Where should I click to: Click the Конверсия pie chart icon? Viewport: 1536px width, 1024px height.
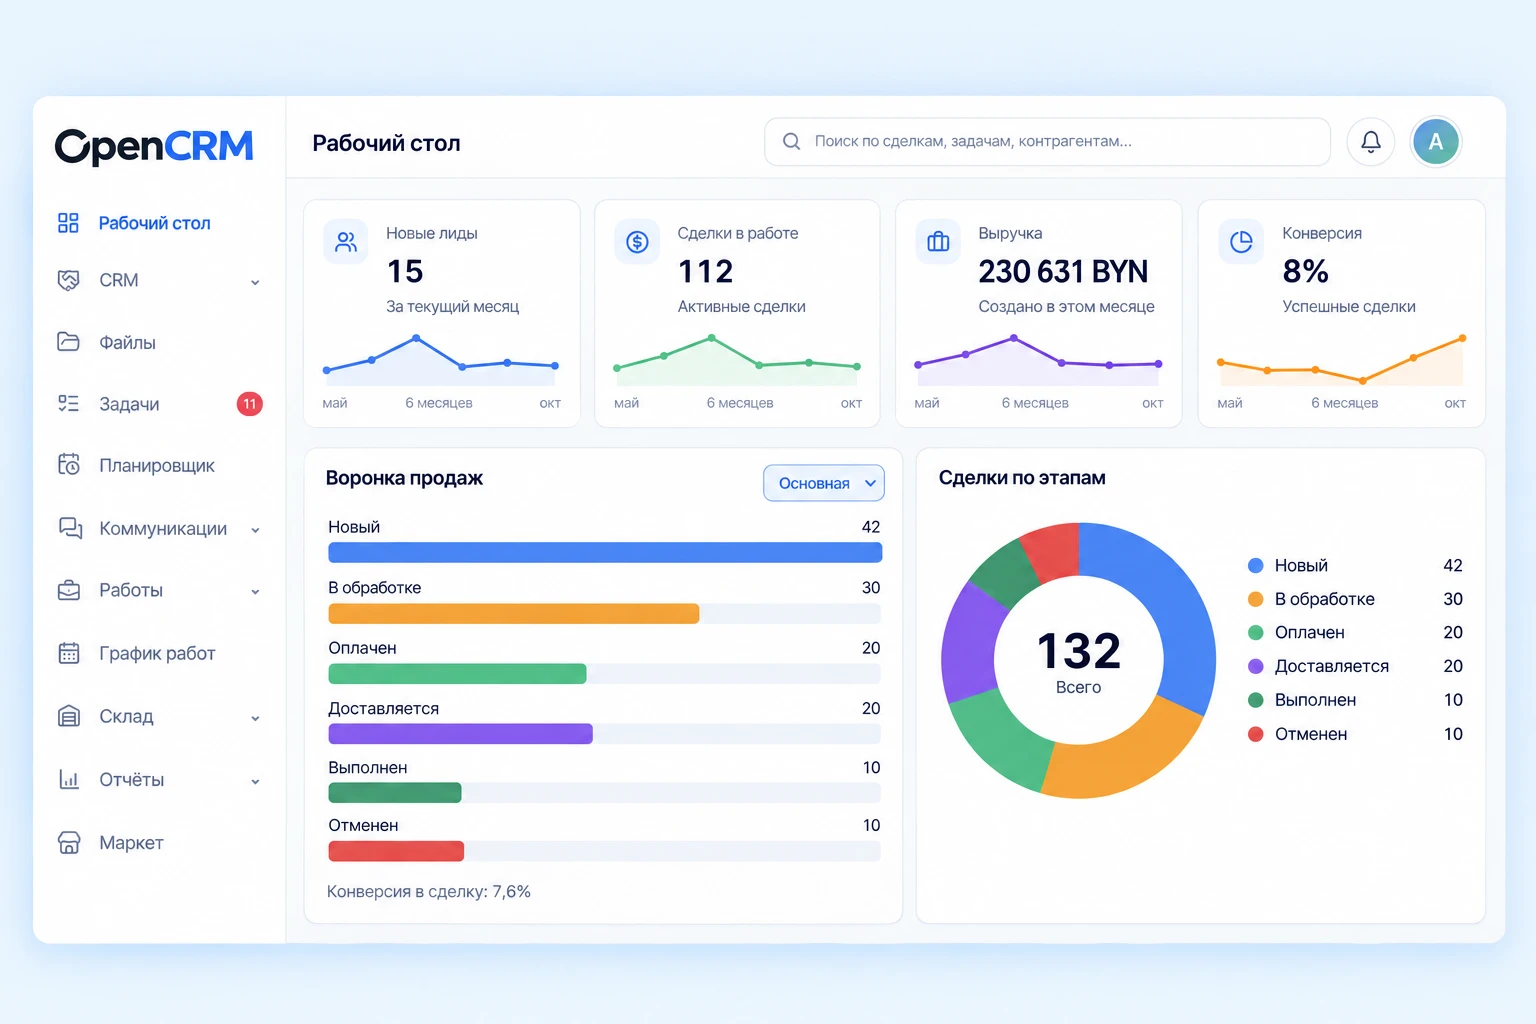point(1241,242)
